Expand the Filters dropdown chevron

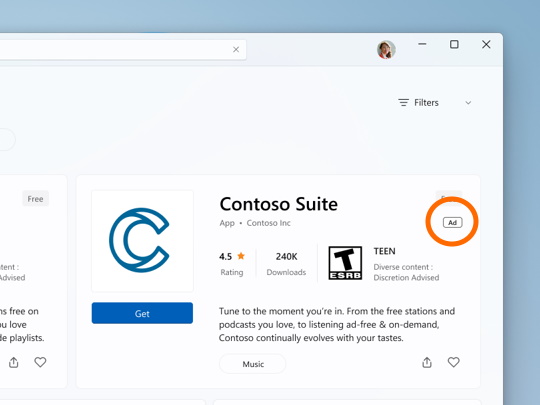click(468, 103)
